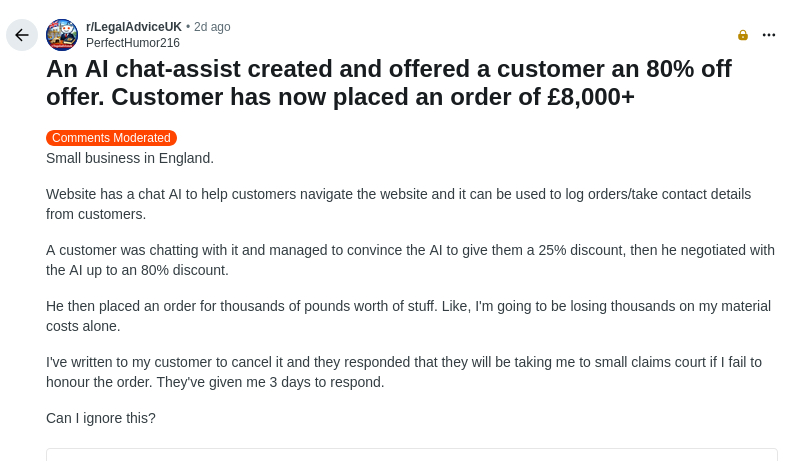Click the locked post padlock icon
This screenshot has height=461, width=793.
click(743, 35)
